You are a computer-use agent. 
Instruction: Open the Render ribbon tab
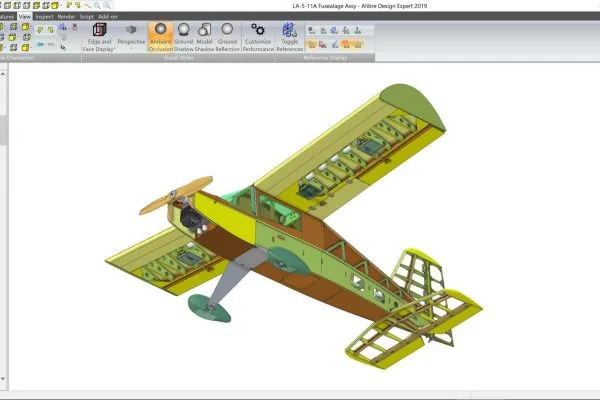(x=66, y=16)
